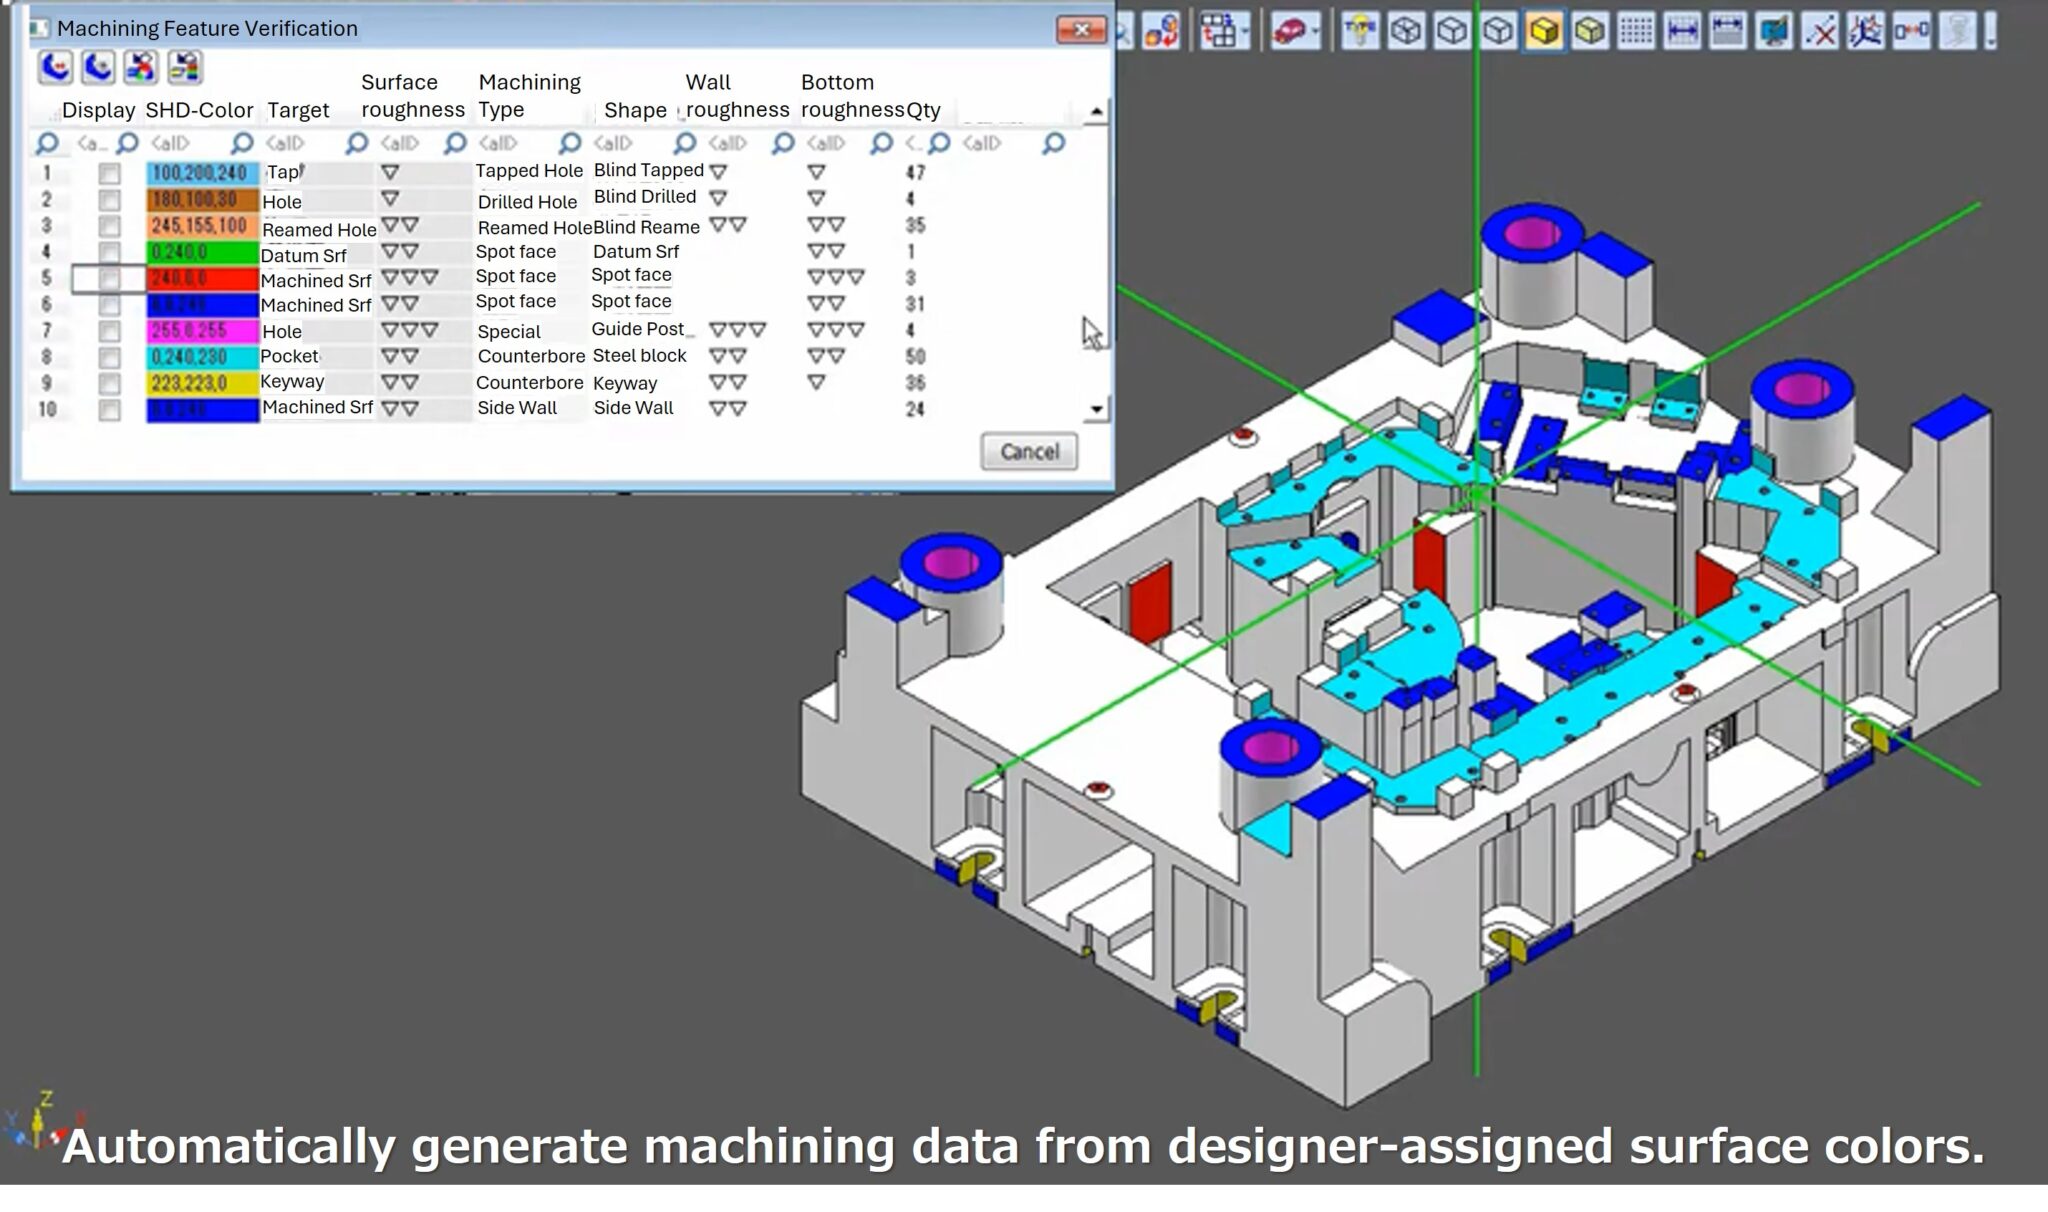Click the Display column header
2048x1212 pixels.
[98, 110]
